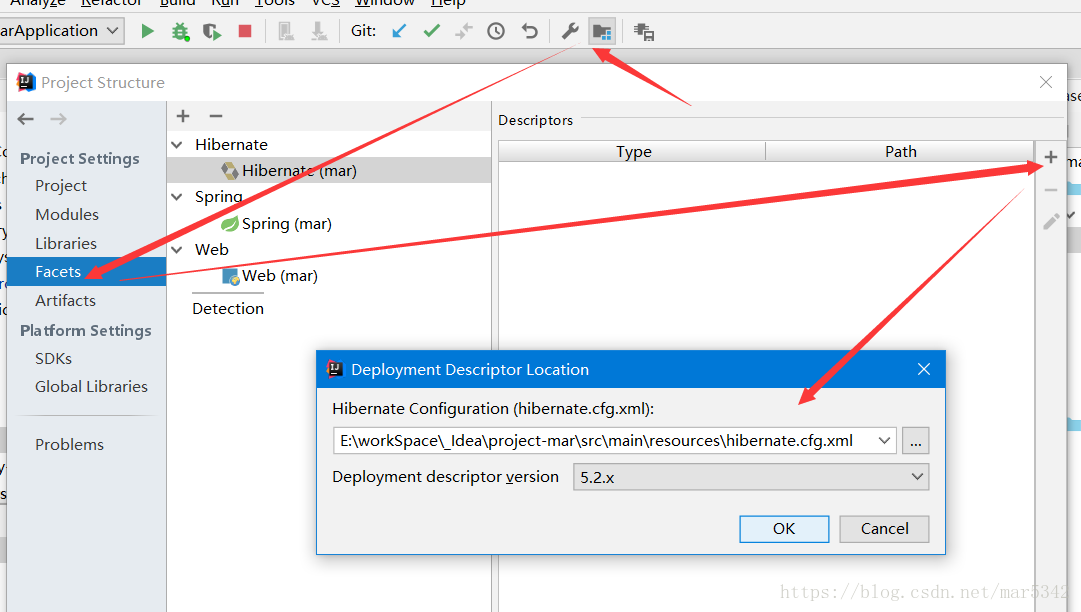Show Git history clock icon
This screenshot has height=612, width=1081.
496,31
